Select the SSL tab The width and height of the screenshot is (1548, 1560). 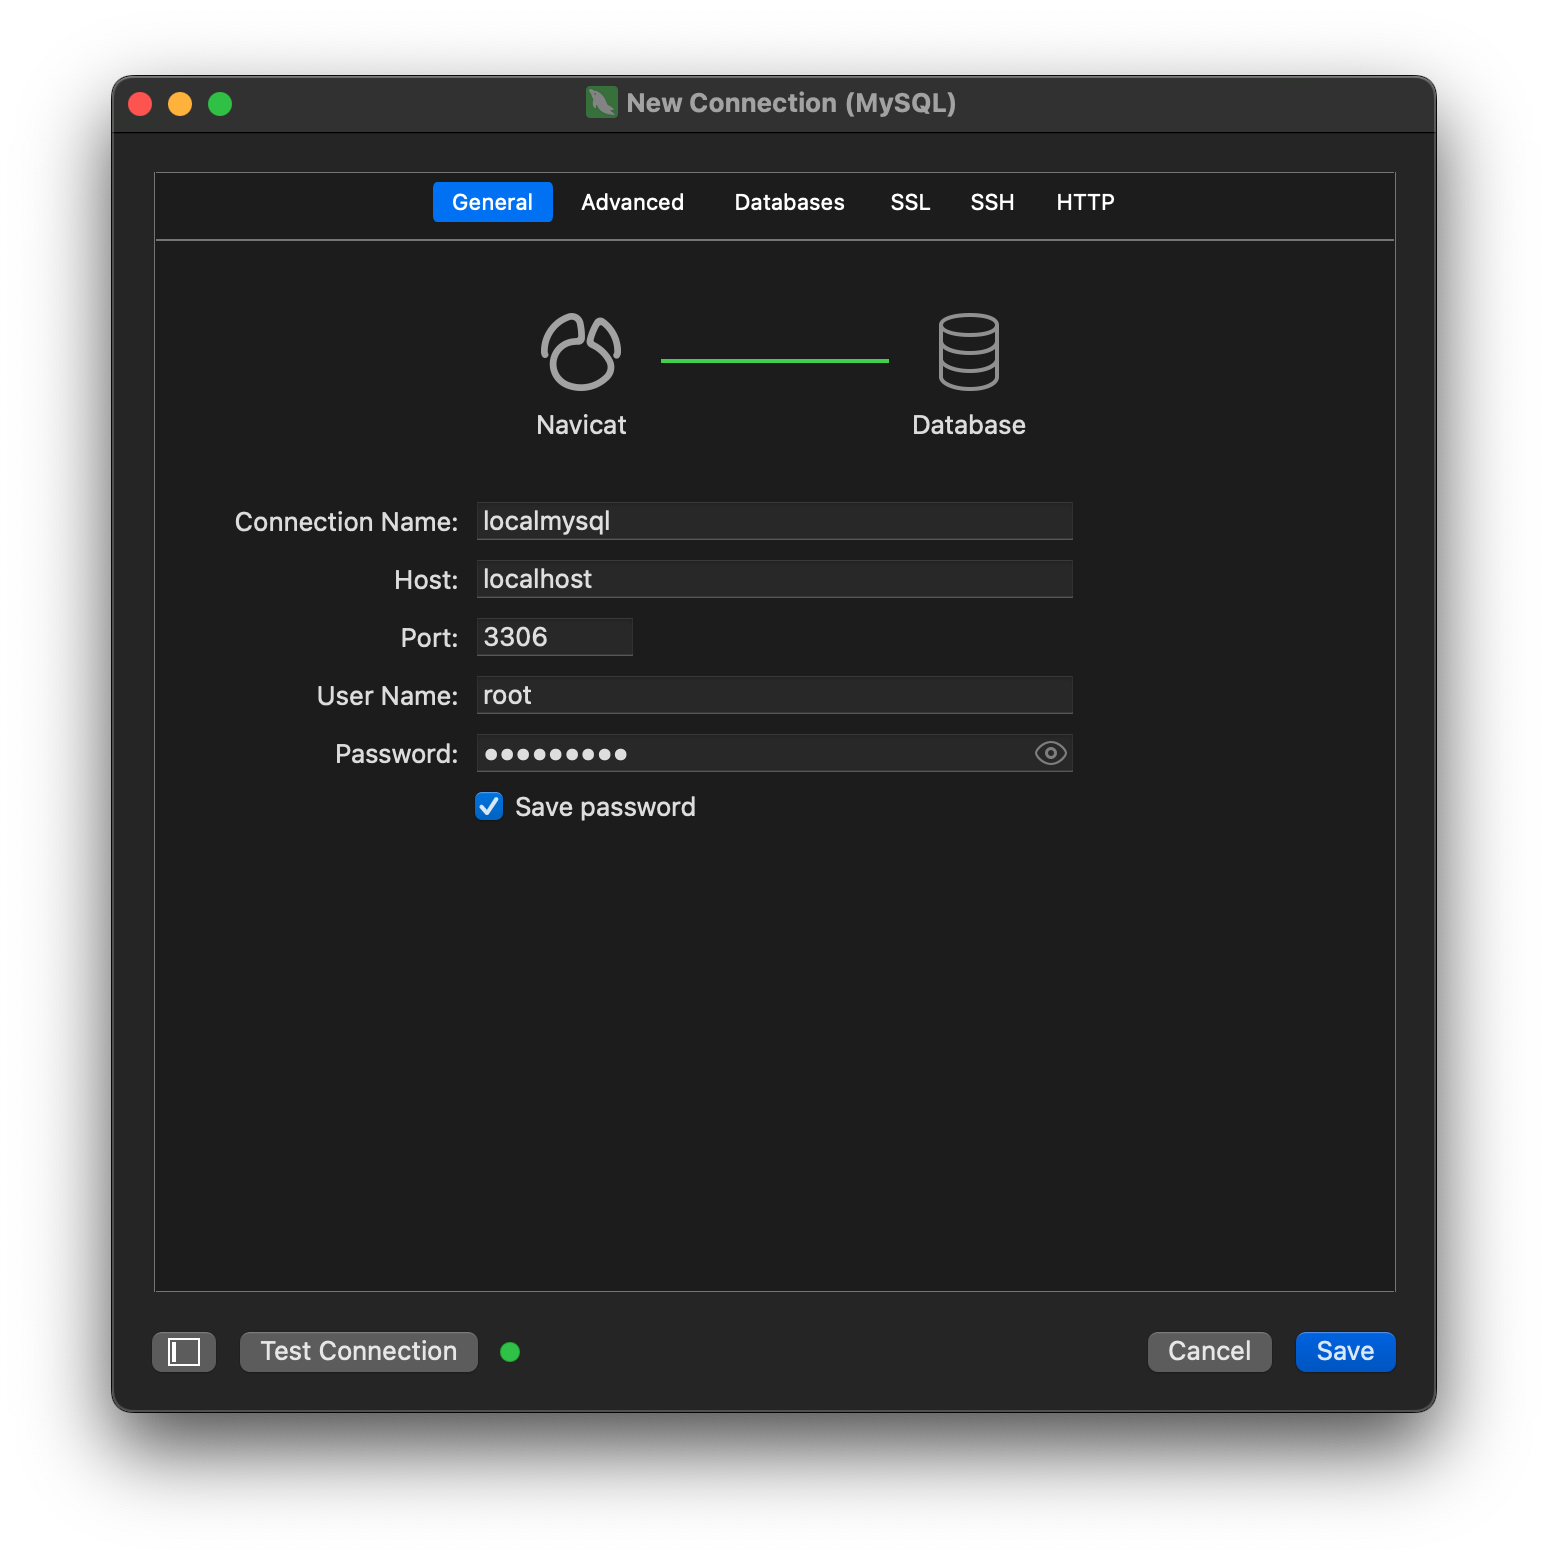click(x=910, y=202)
